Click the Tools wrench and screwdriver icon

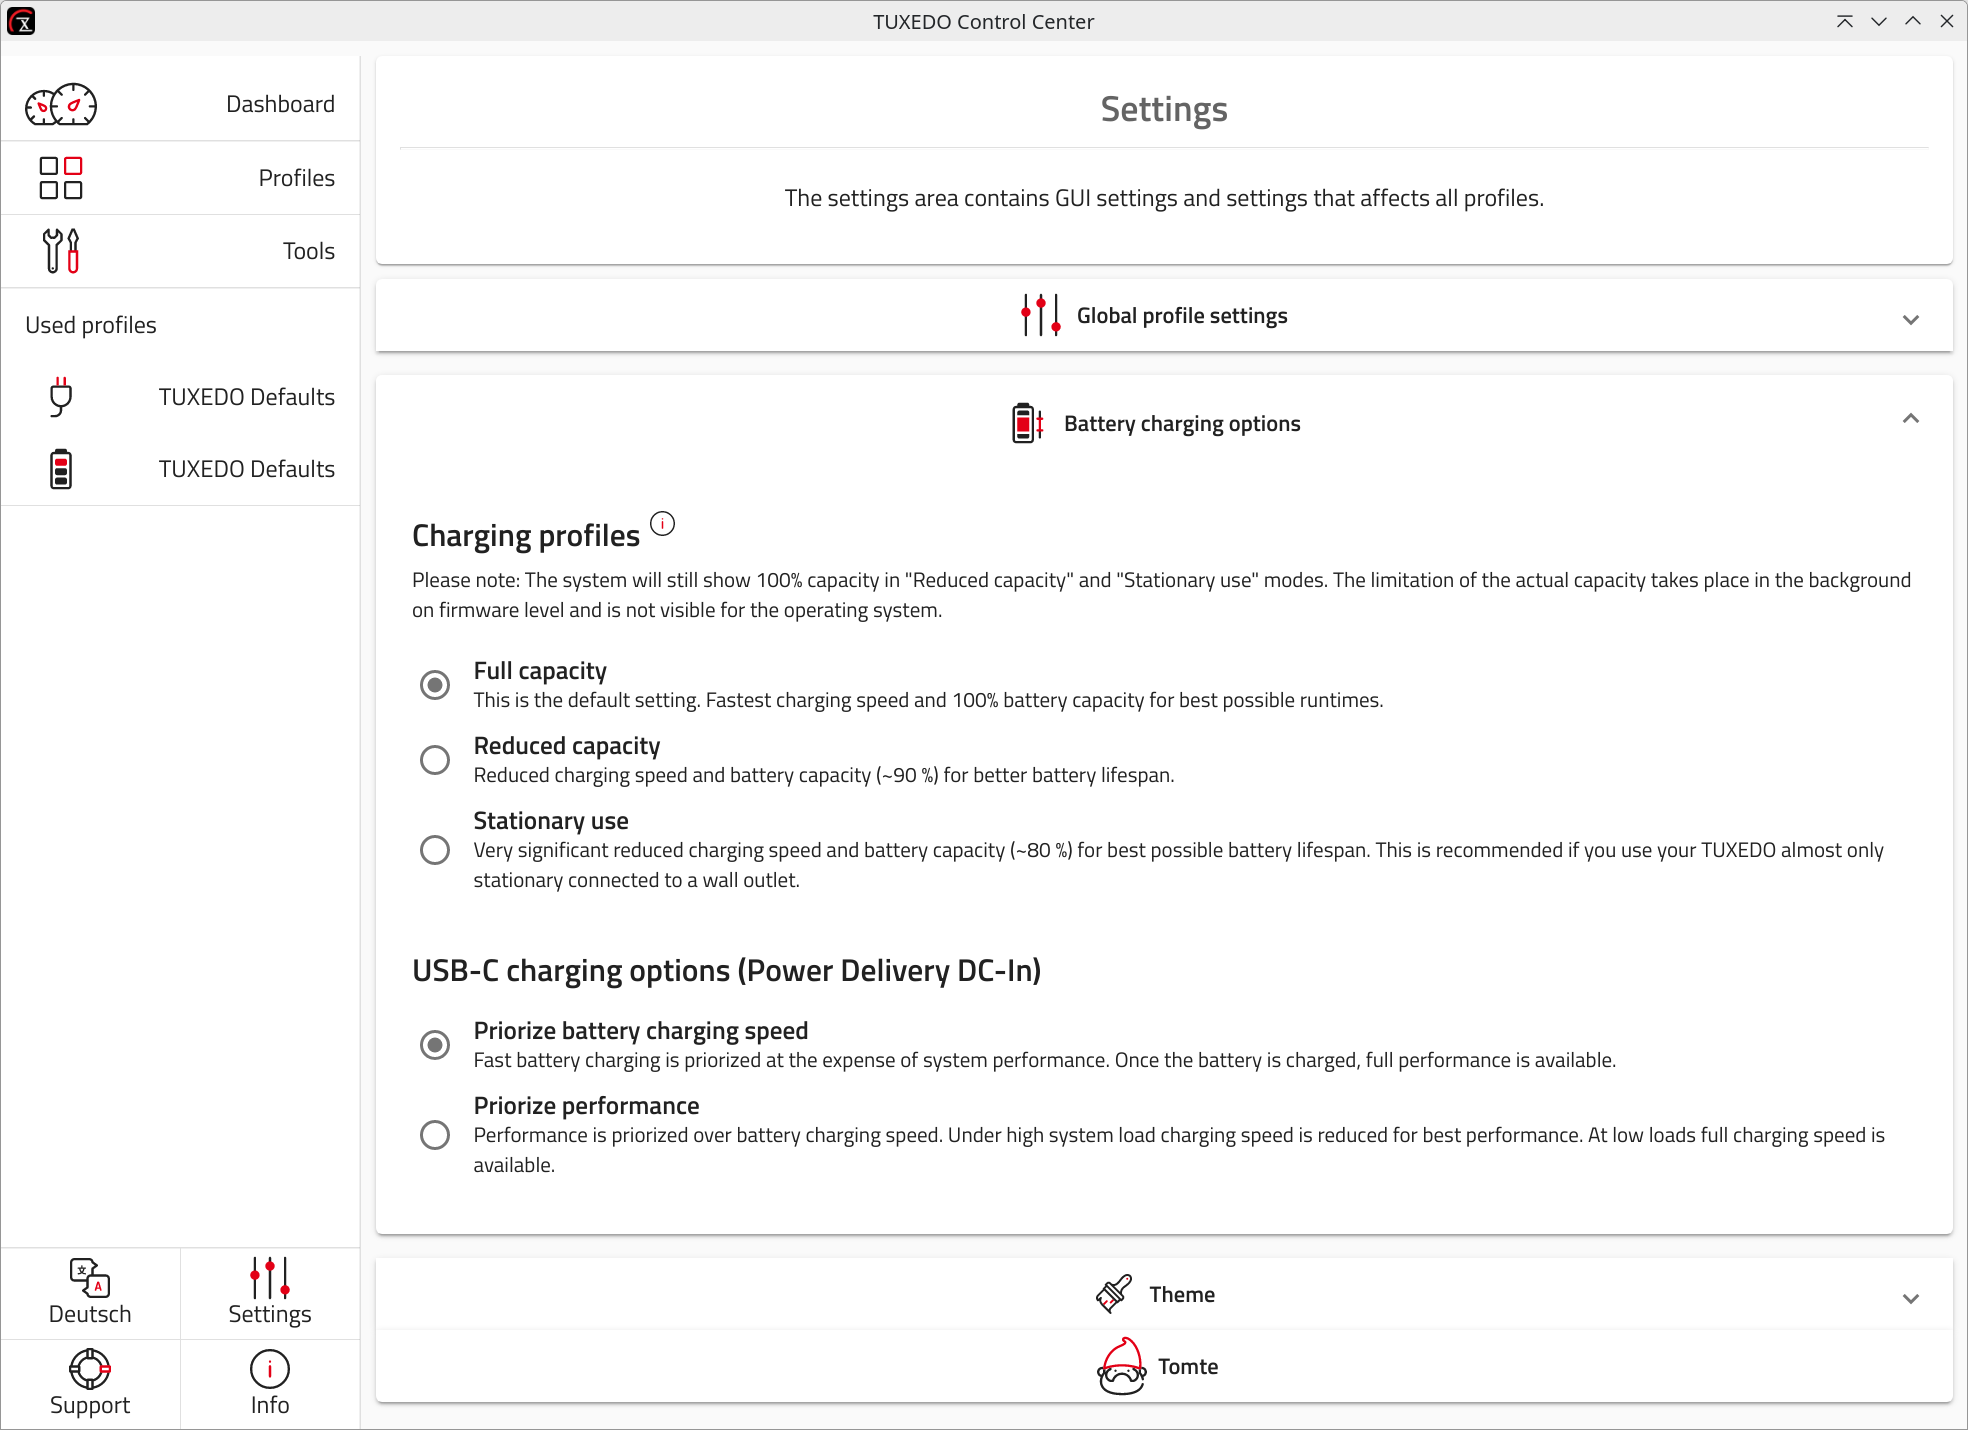[x=61, y=251]
